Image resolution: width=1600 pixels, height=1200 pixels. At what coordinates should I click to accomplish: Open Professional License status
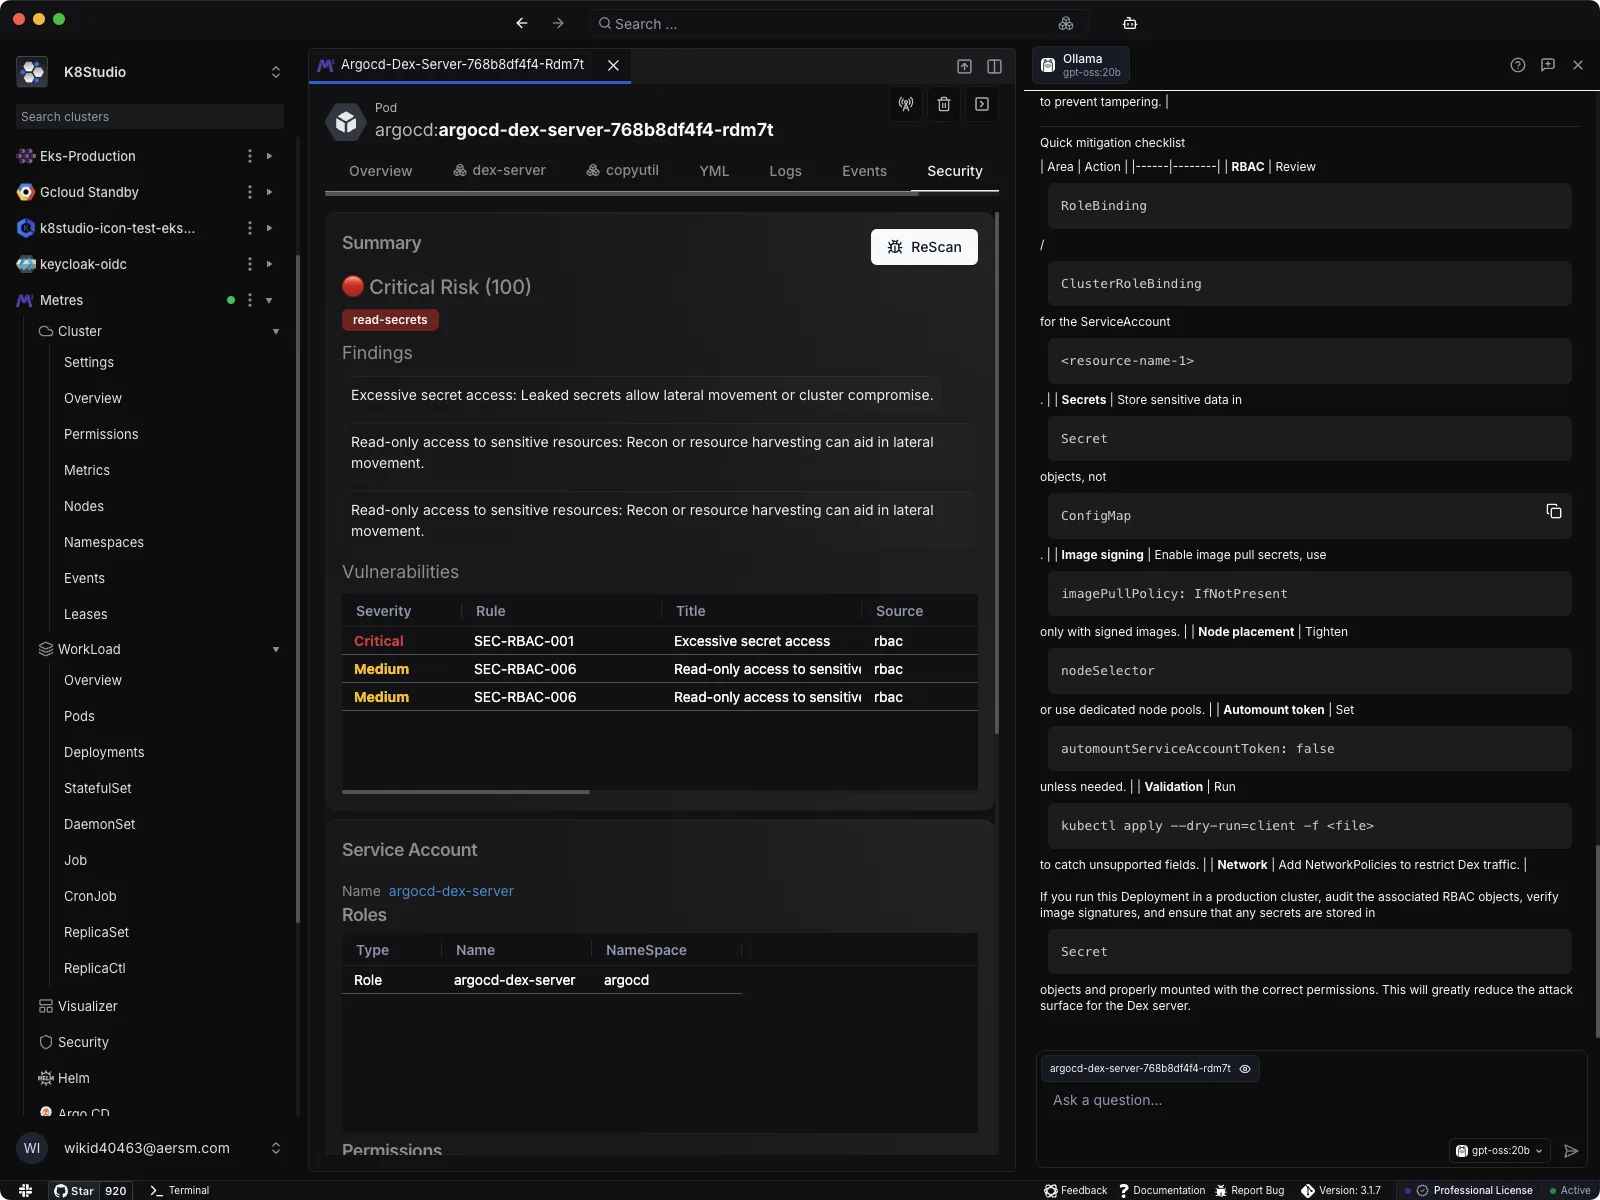click(1474, 1190)
